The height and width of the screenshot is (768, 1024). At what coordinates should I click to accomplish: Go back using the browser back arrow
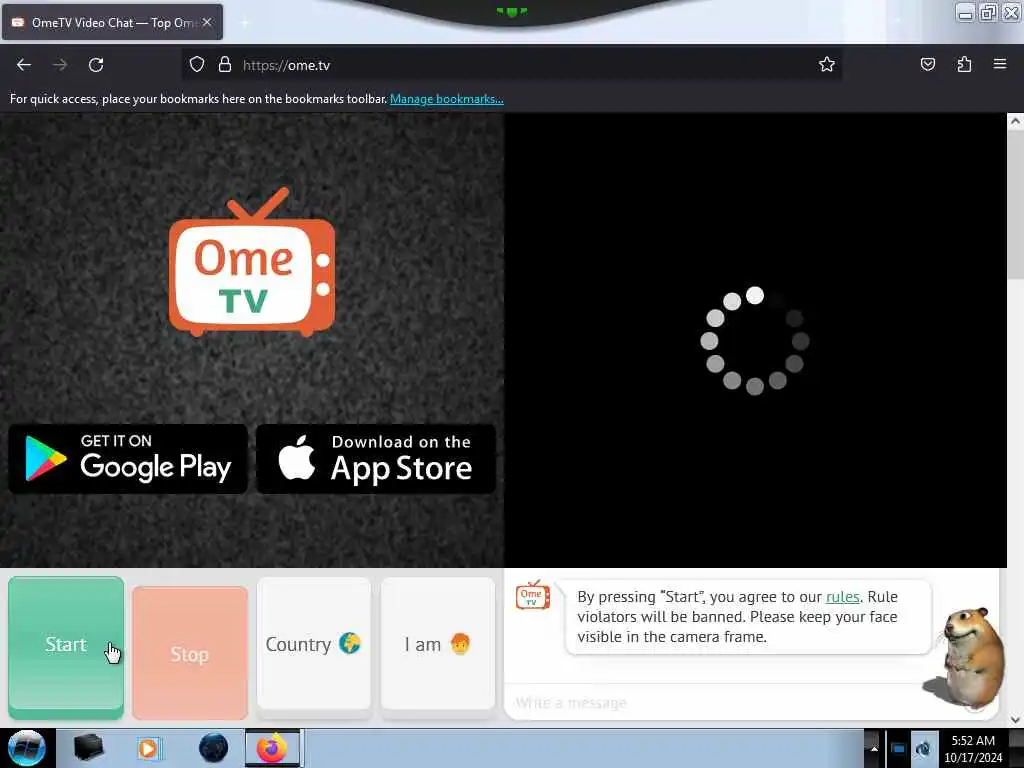[x=24, y=65]
